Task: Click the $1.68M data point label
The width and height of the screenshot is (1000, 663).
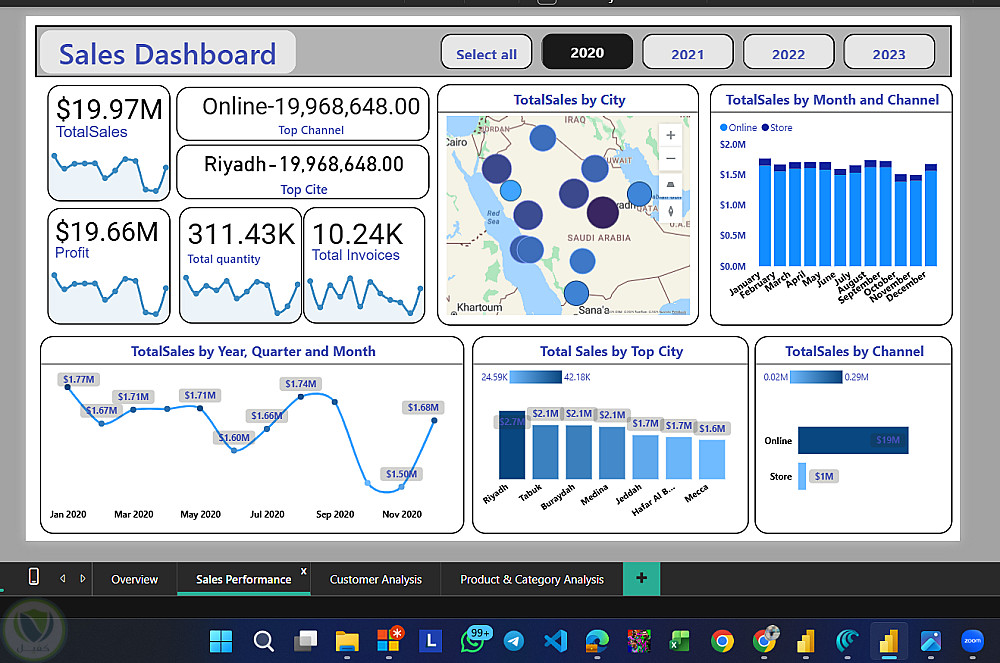Action: [423, 407]
